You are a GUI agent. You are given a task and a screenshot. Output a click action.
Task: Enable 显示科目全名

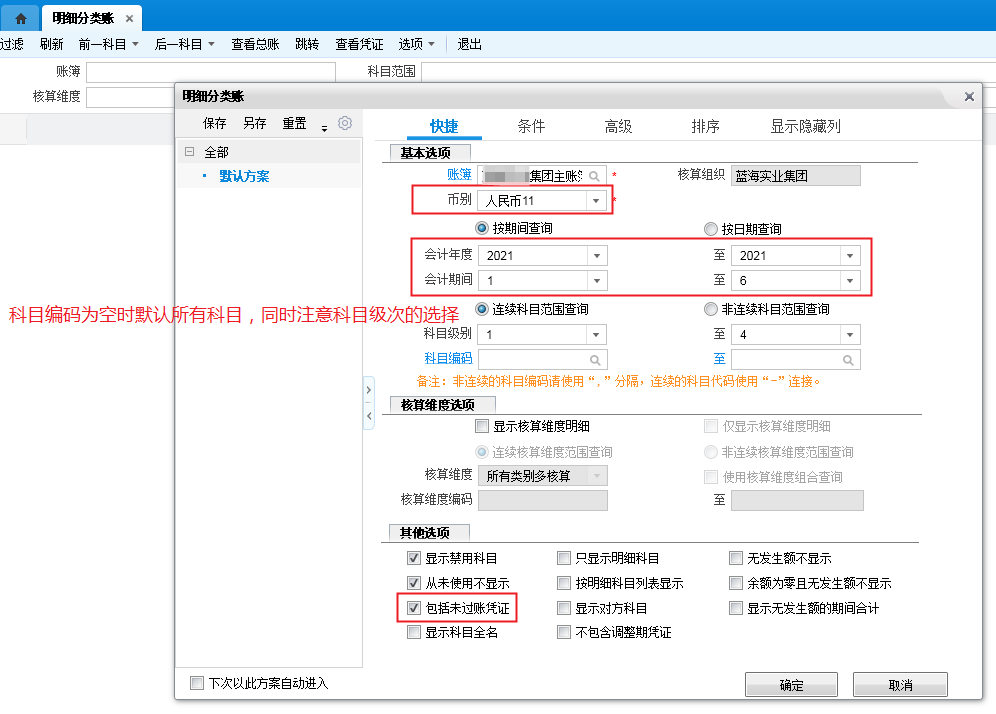414,632
